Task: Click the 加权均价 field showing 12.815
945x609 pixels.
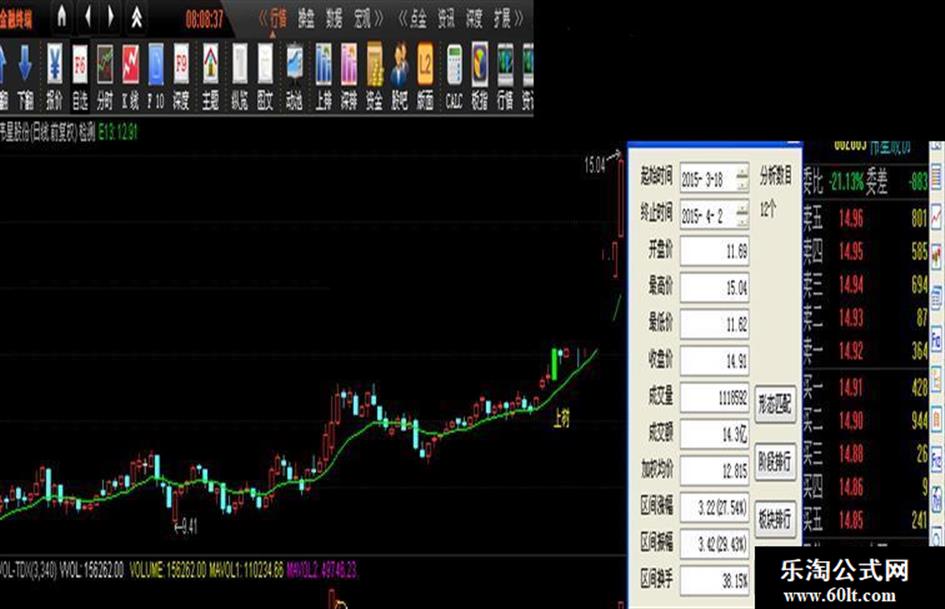Action: (715, 470)
